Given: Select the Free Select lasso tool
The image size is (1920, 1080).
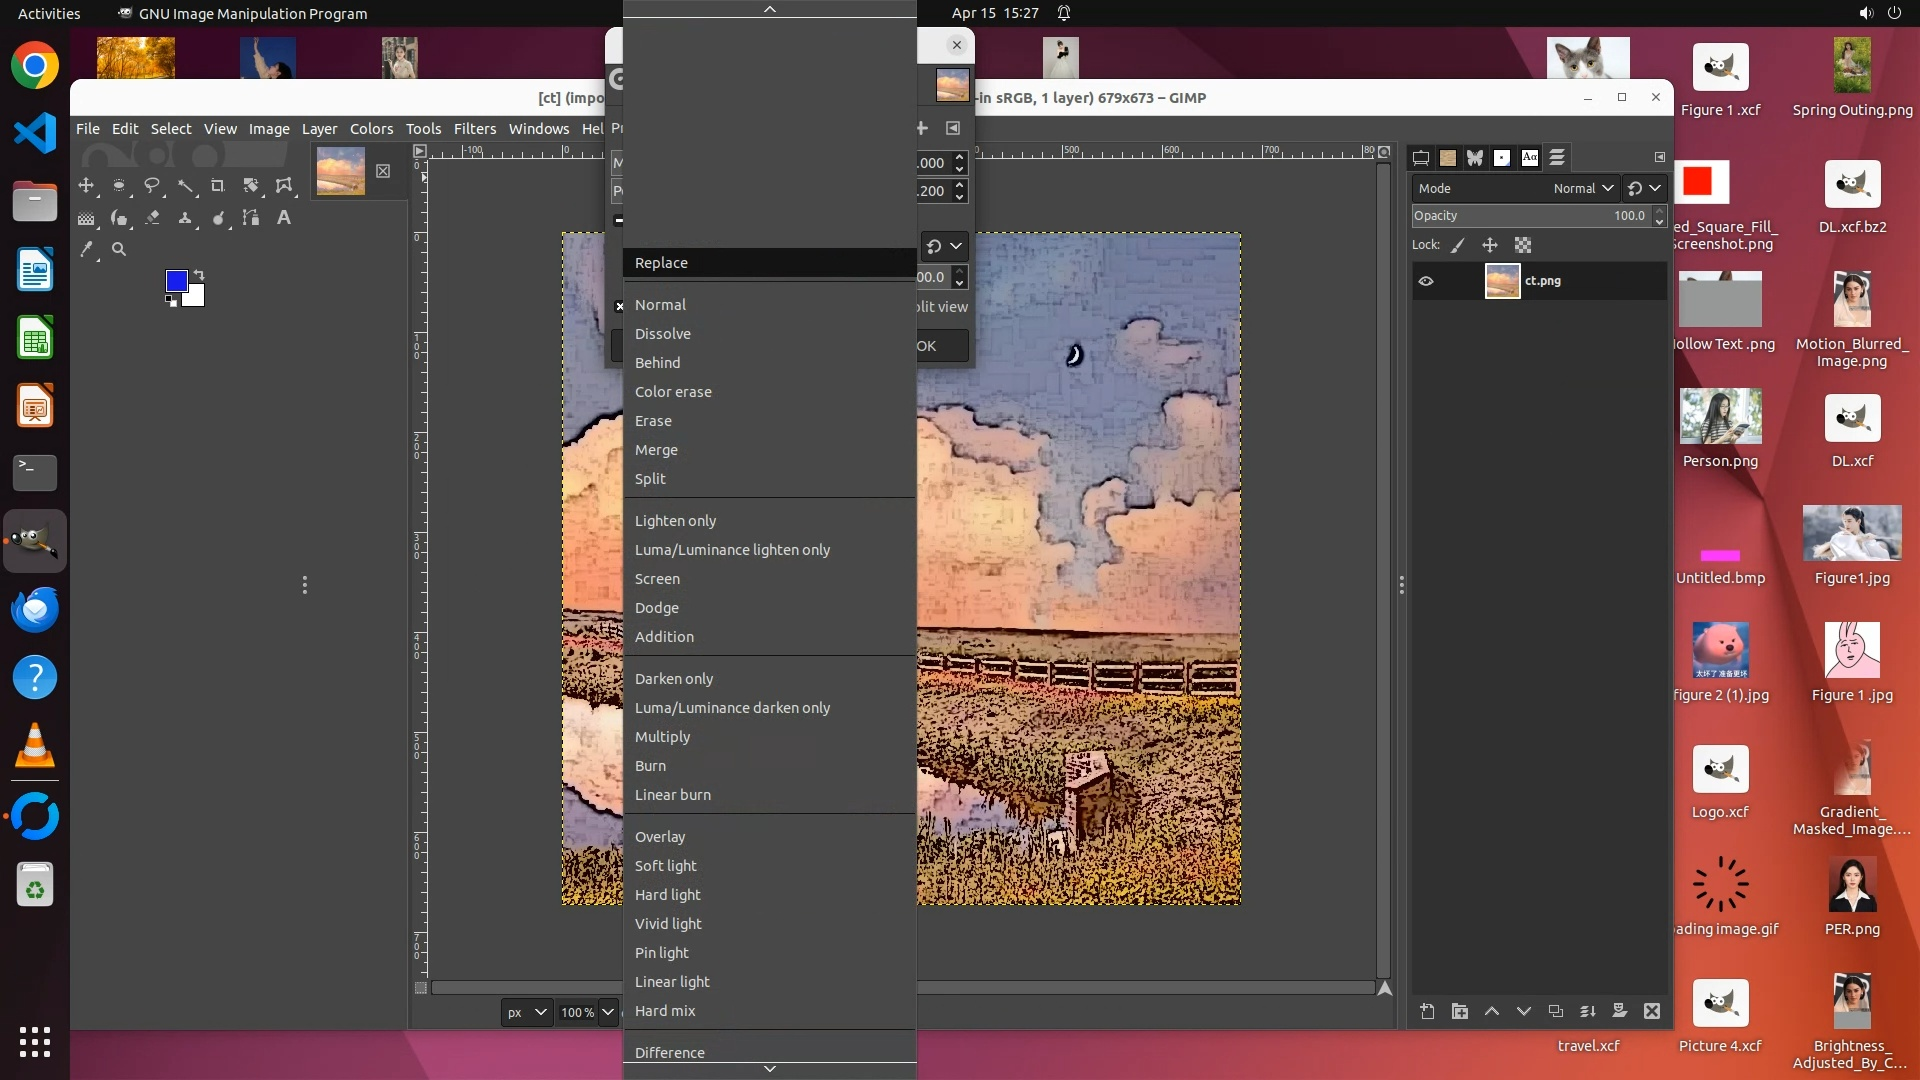Looking at the screenshot, I should click(152, 186).
